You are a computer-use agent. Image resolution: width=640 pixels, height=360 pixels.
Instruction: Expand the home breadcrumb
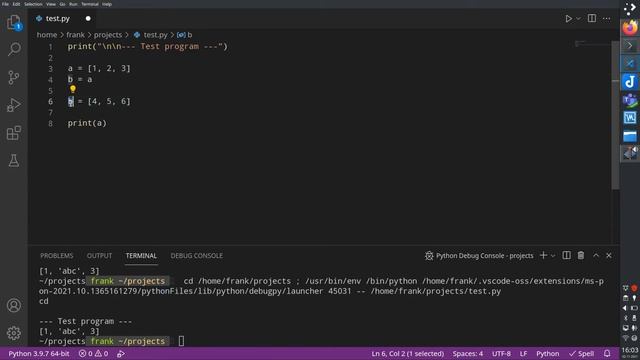[x=47, y=35]
